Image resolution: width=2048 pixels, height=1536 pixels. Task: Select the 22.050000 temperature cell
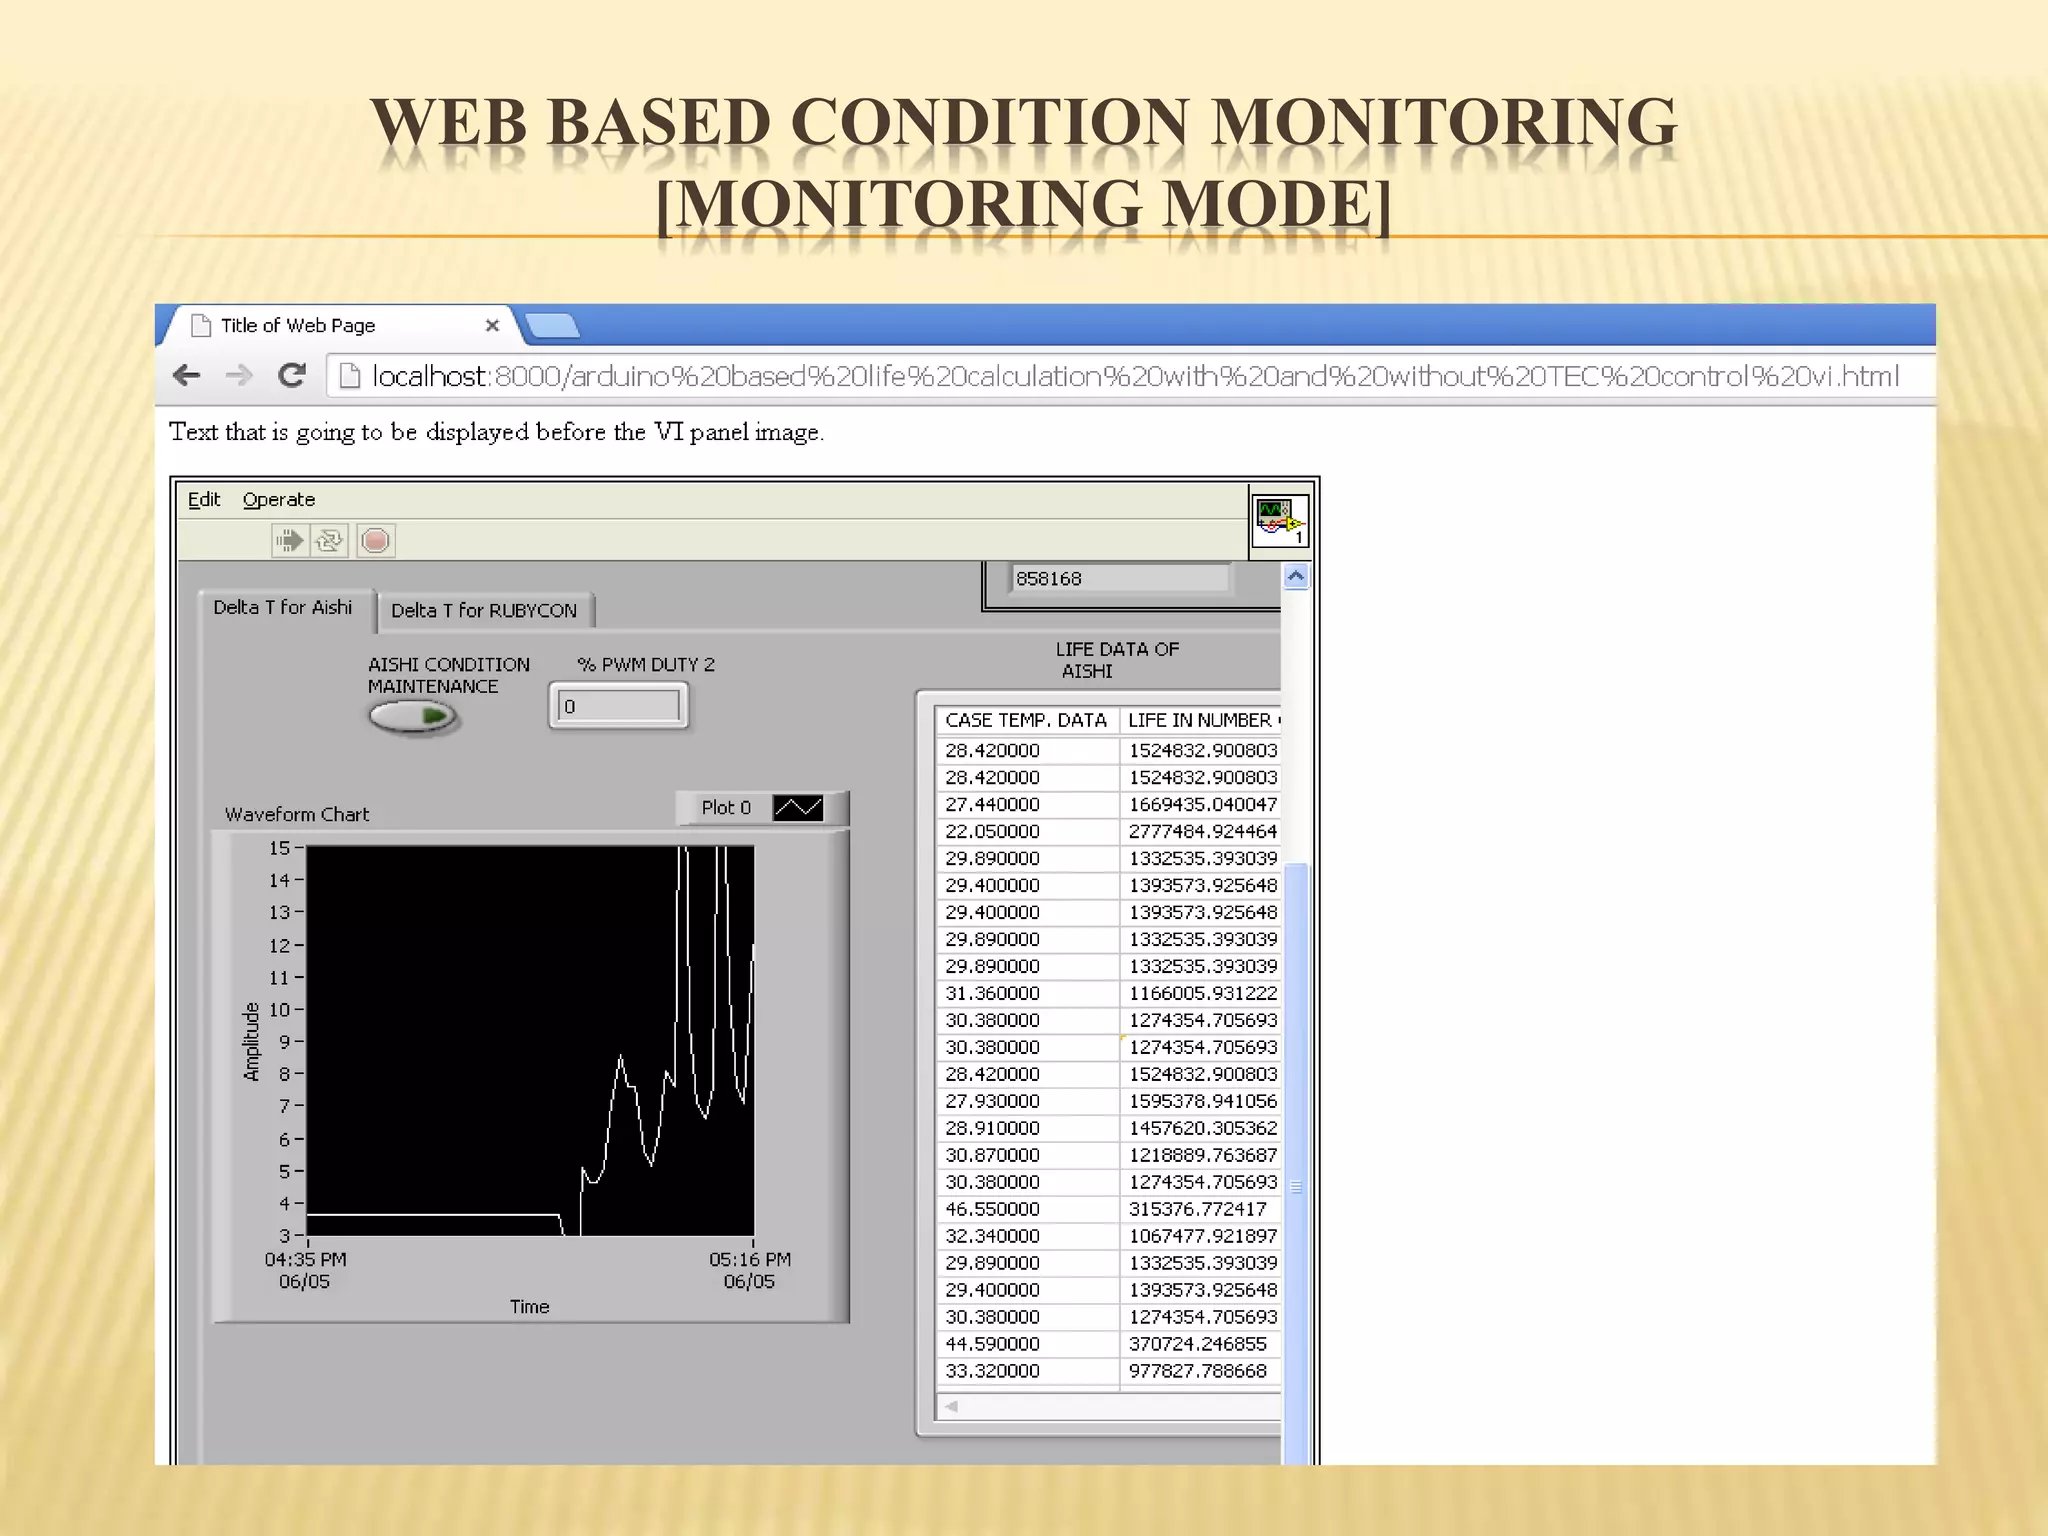point(1027,831)
